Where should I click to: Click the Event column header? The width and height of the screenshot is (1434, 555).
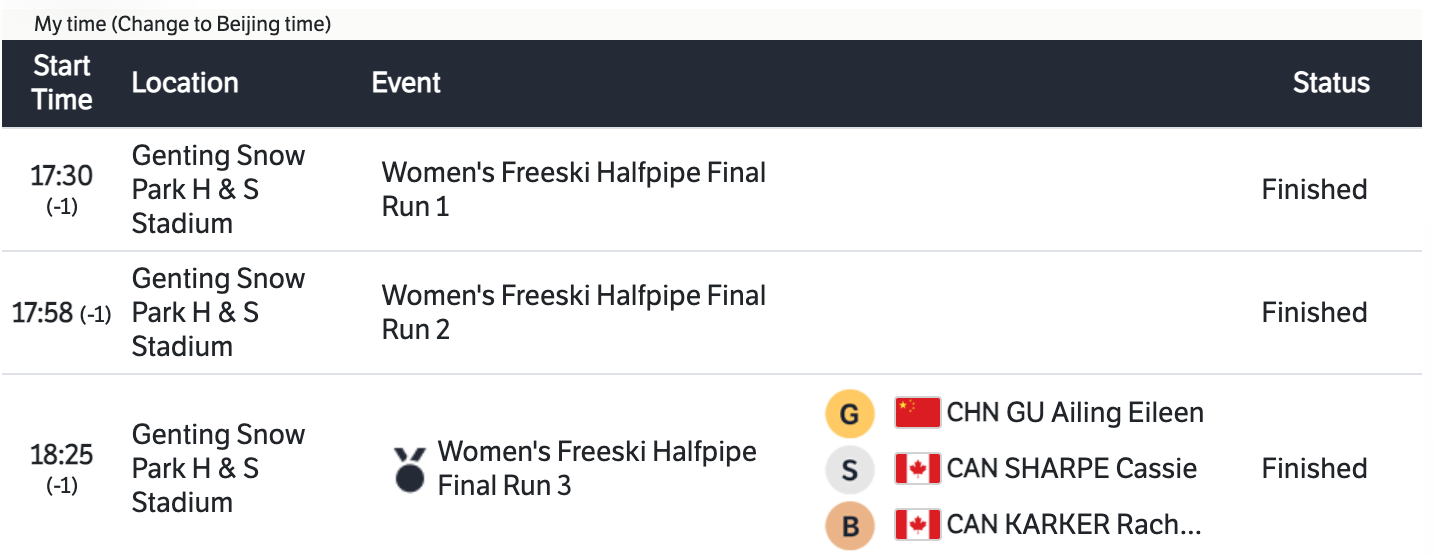(x=406, y=83)
